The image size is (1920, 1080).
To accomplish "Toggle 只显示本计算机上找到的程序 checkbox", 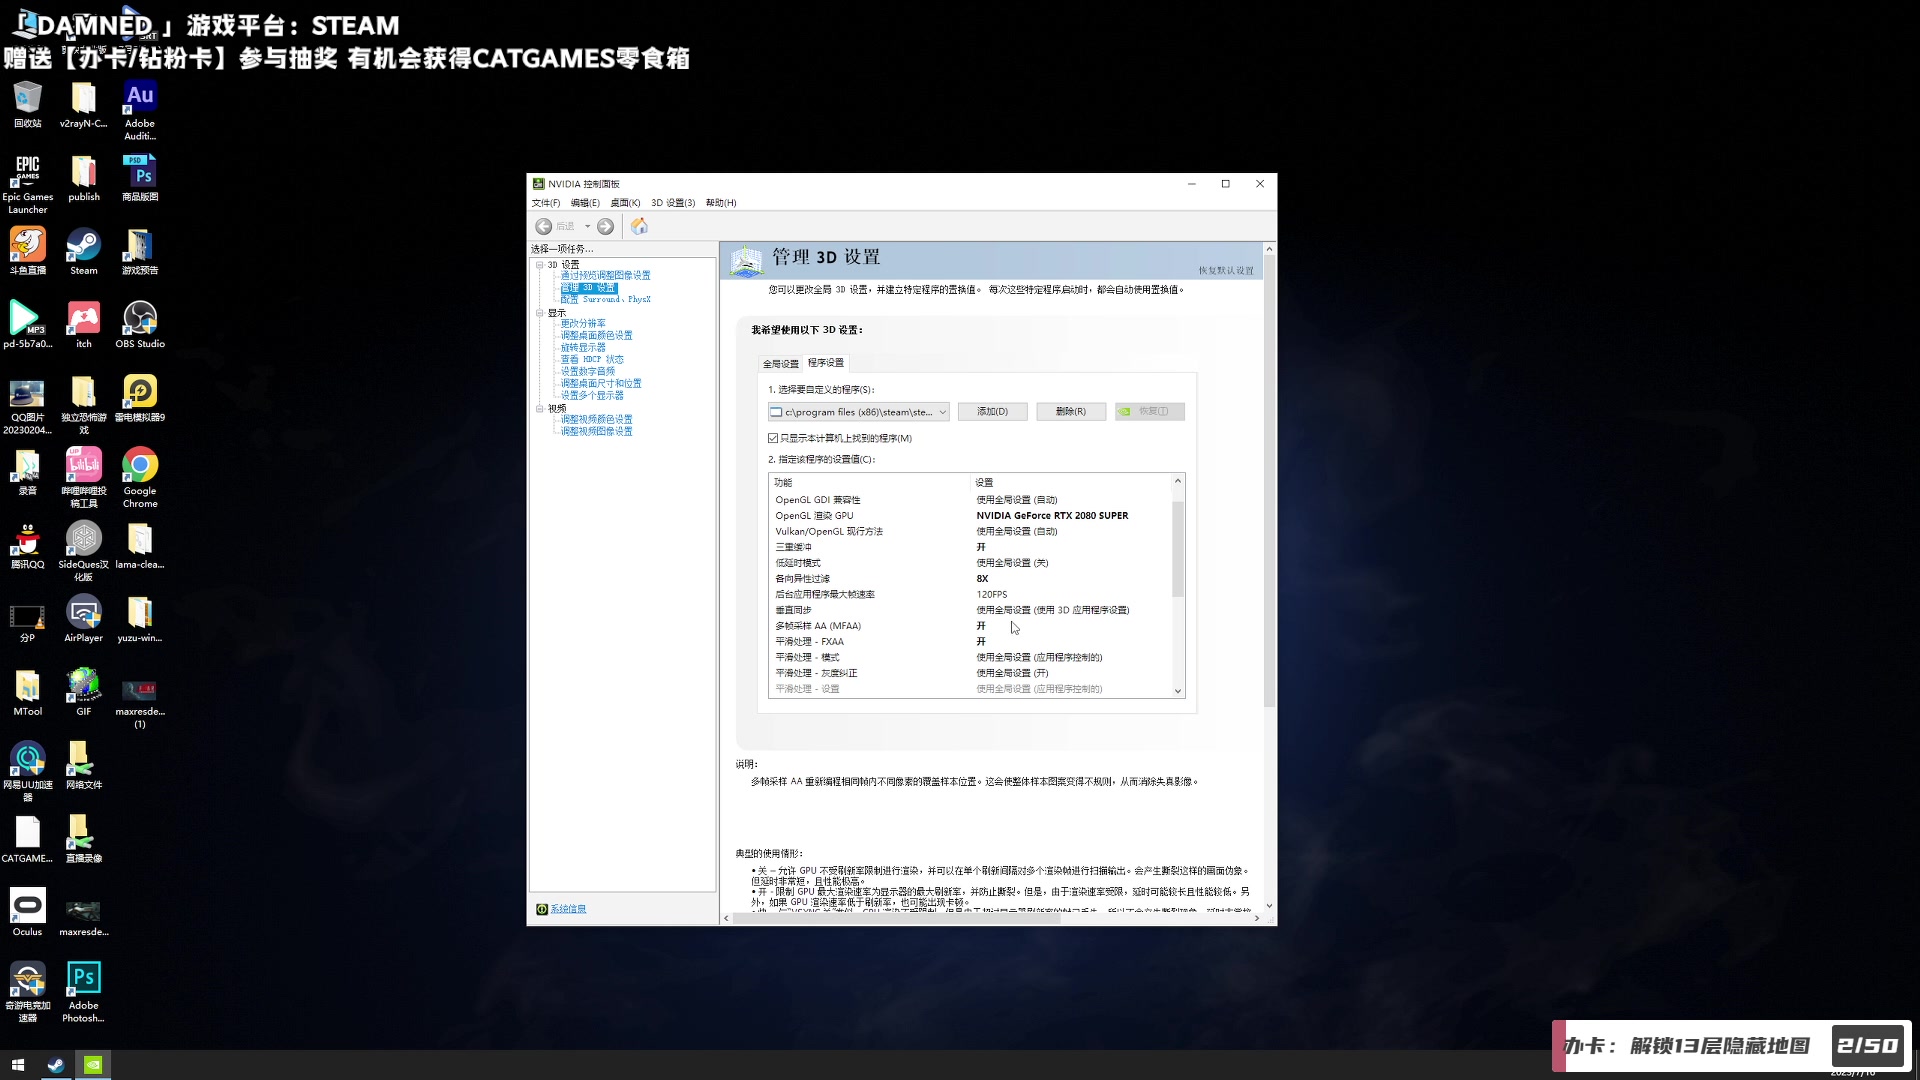I will (x=773, y=438).
